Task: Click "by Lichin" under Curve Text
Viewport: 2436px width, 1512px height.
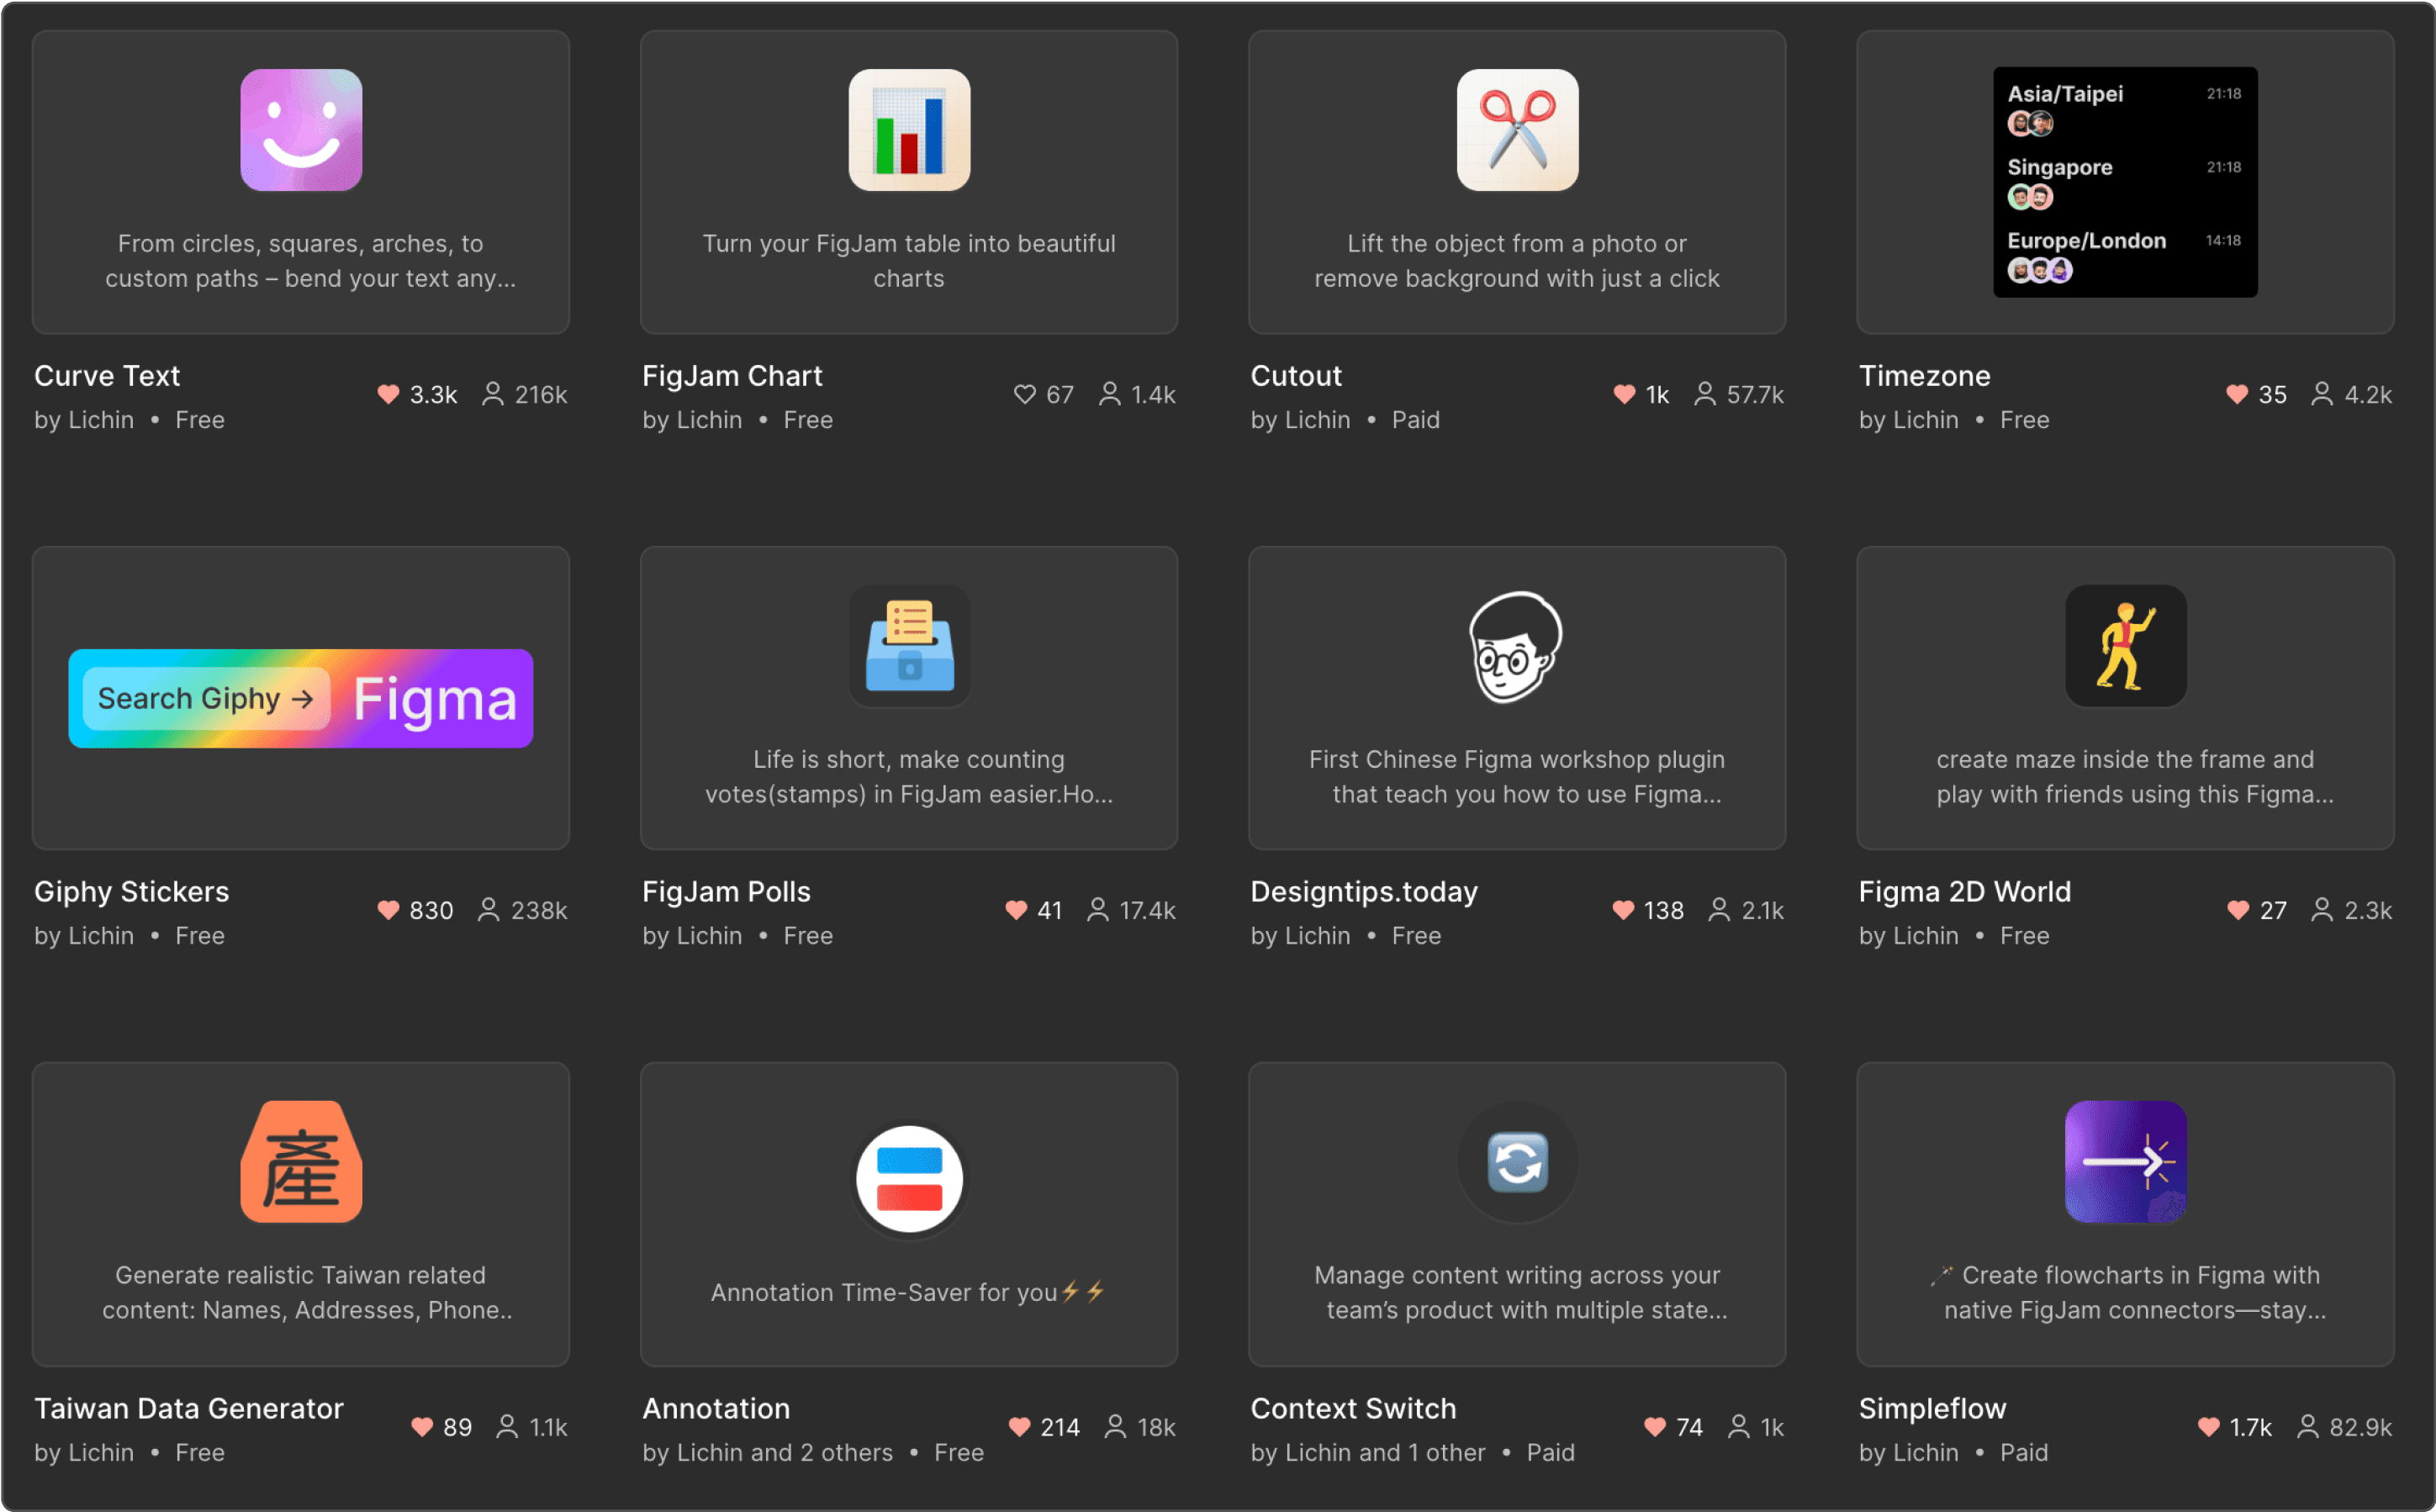Action: (x=84, y=420)
